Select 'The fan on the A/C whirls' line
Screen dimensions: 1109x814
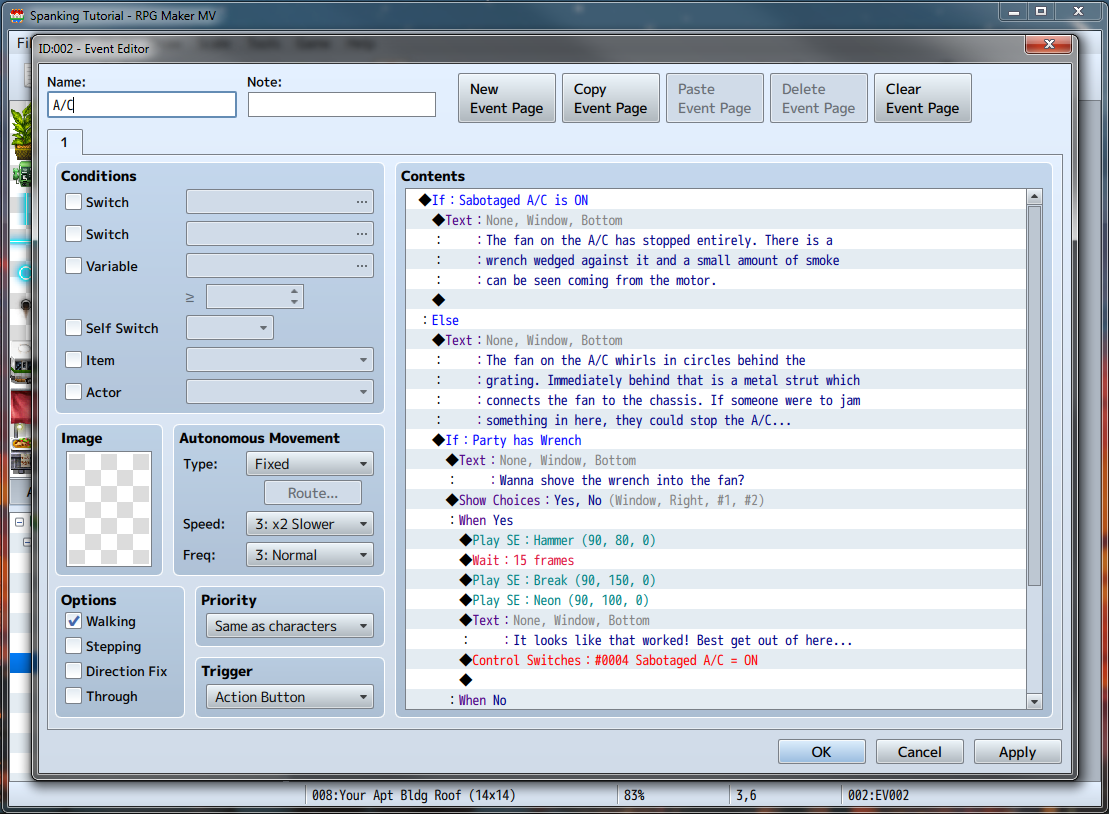(716, 360)
